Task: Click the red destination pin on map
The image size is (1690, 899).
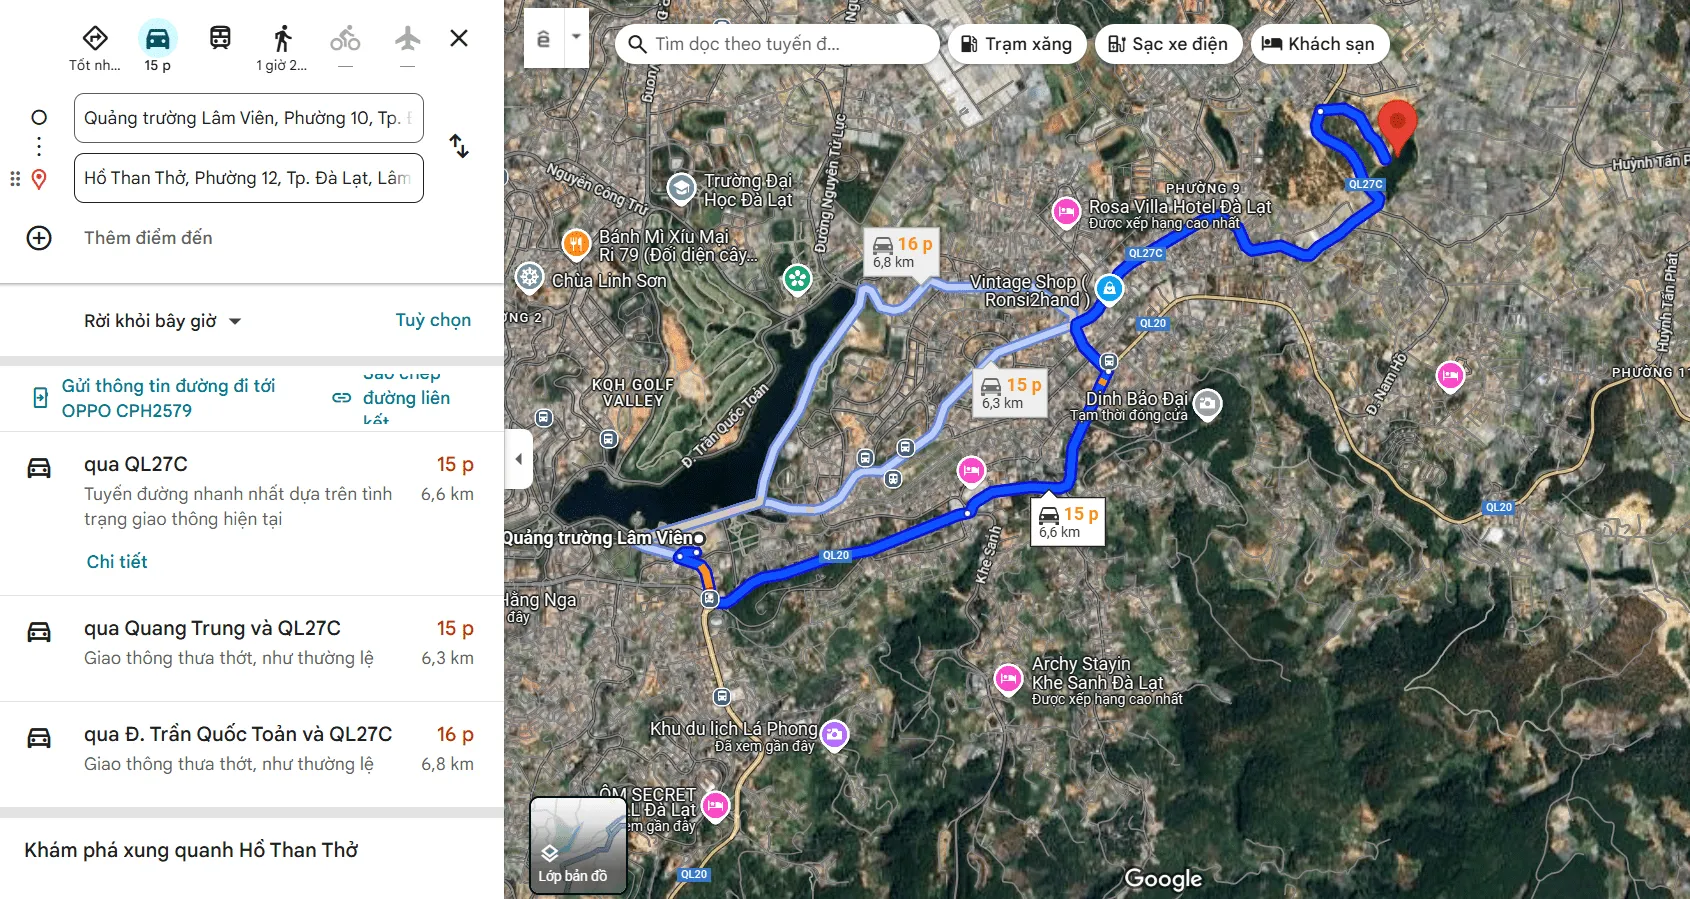Action: [x=1397, y=124]
